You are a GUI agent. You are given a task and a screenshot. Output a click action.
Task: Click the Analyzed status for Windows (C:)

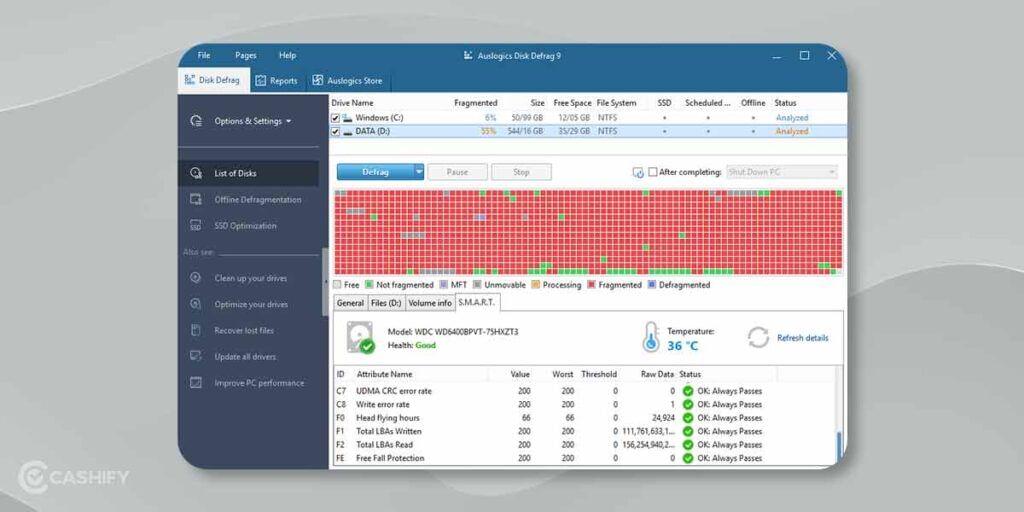click(792, 118)
